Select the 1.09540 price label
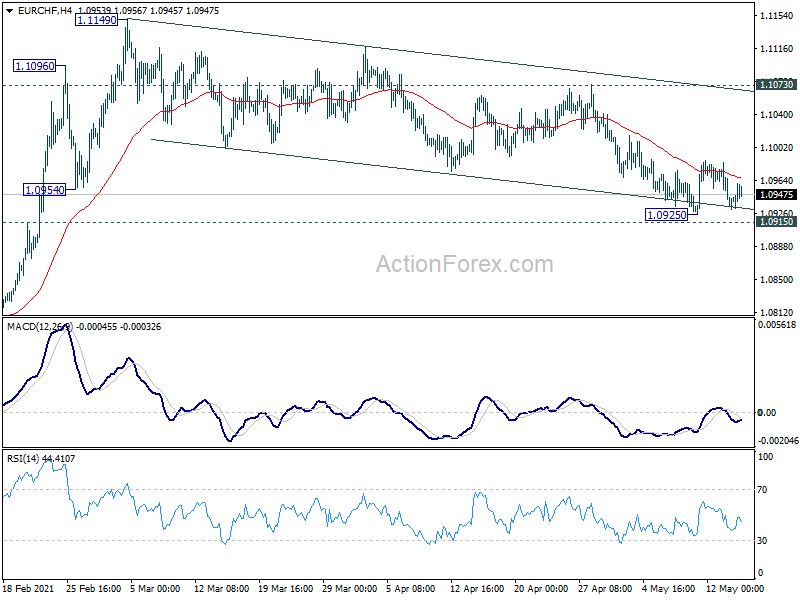Viewport: 800px width, 600px height. point(45,190)
